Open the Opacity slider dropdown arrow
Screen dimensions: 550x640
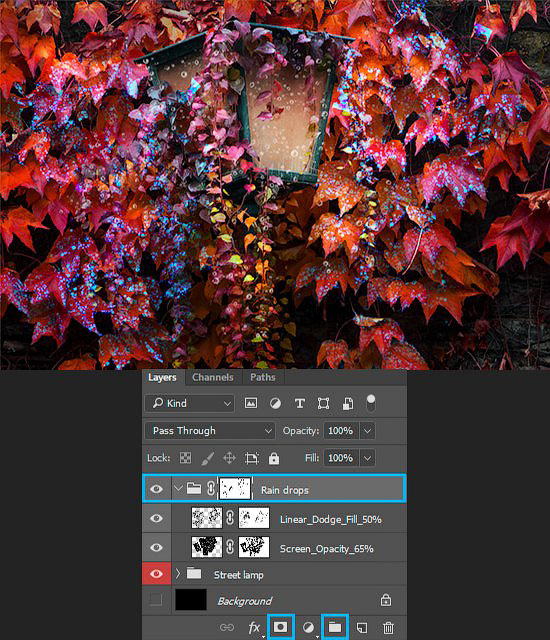pos(367,431)
